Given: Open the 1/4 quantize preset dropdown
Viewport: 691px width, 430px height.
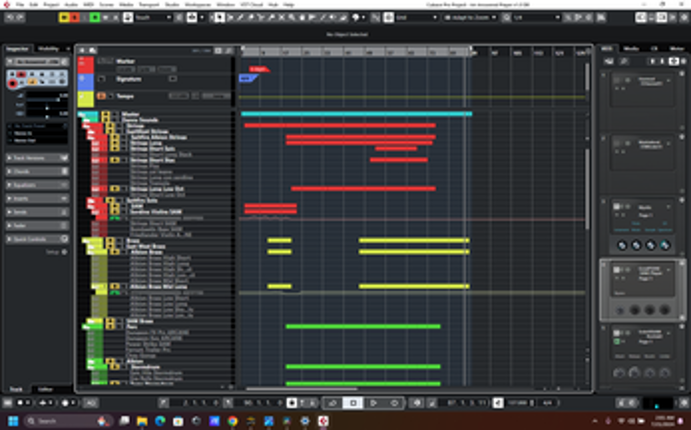Looking at the screenshot, I should (536, 18).
